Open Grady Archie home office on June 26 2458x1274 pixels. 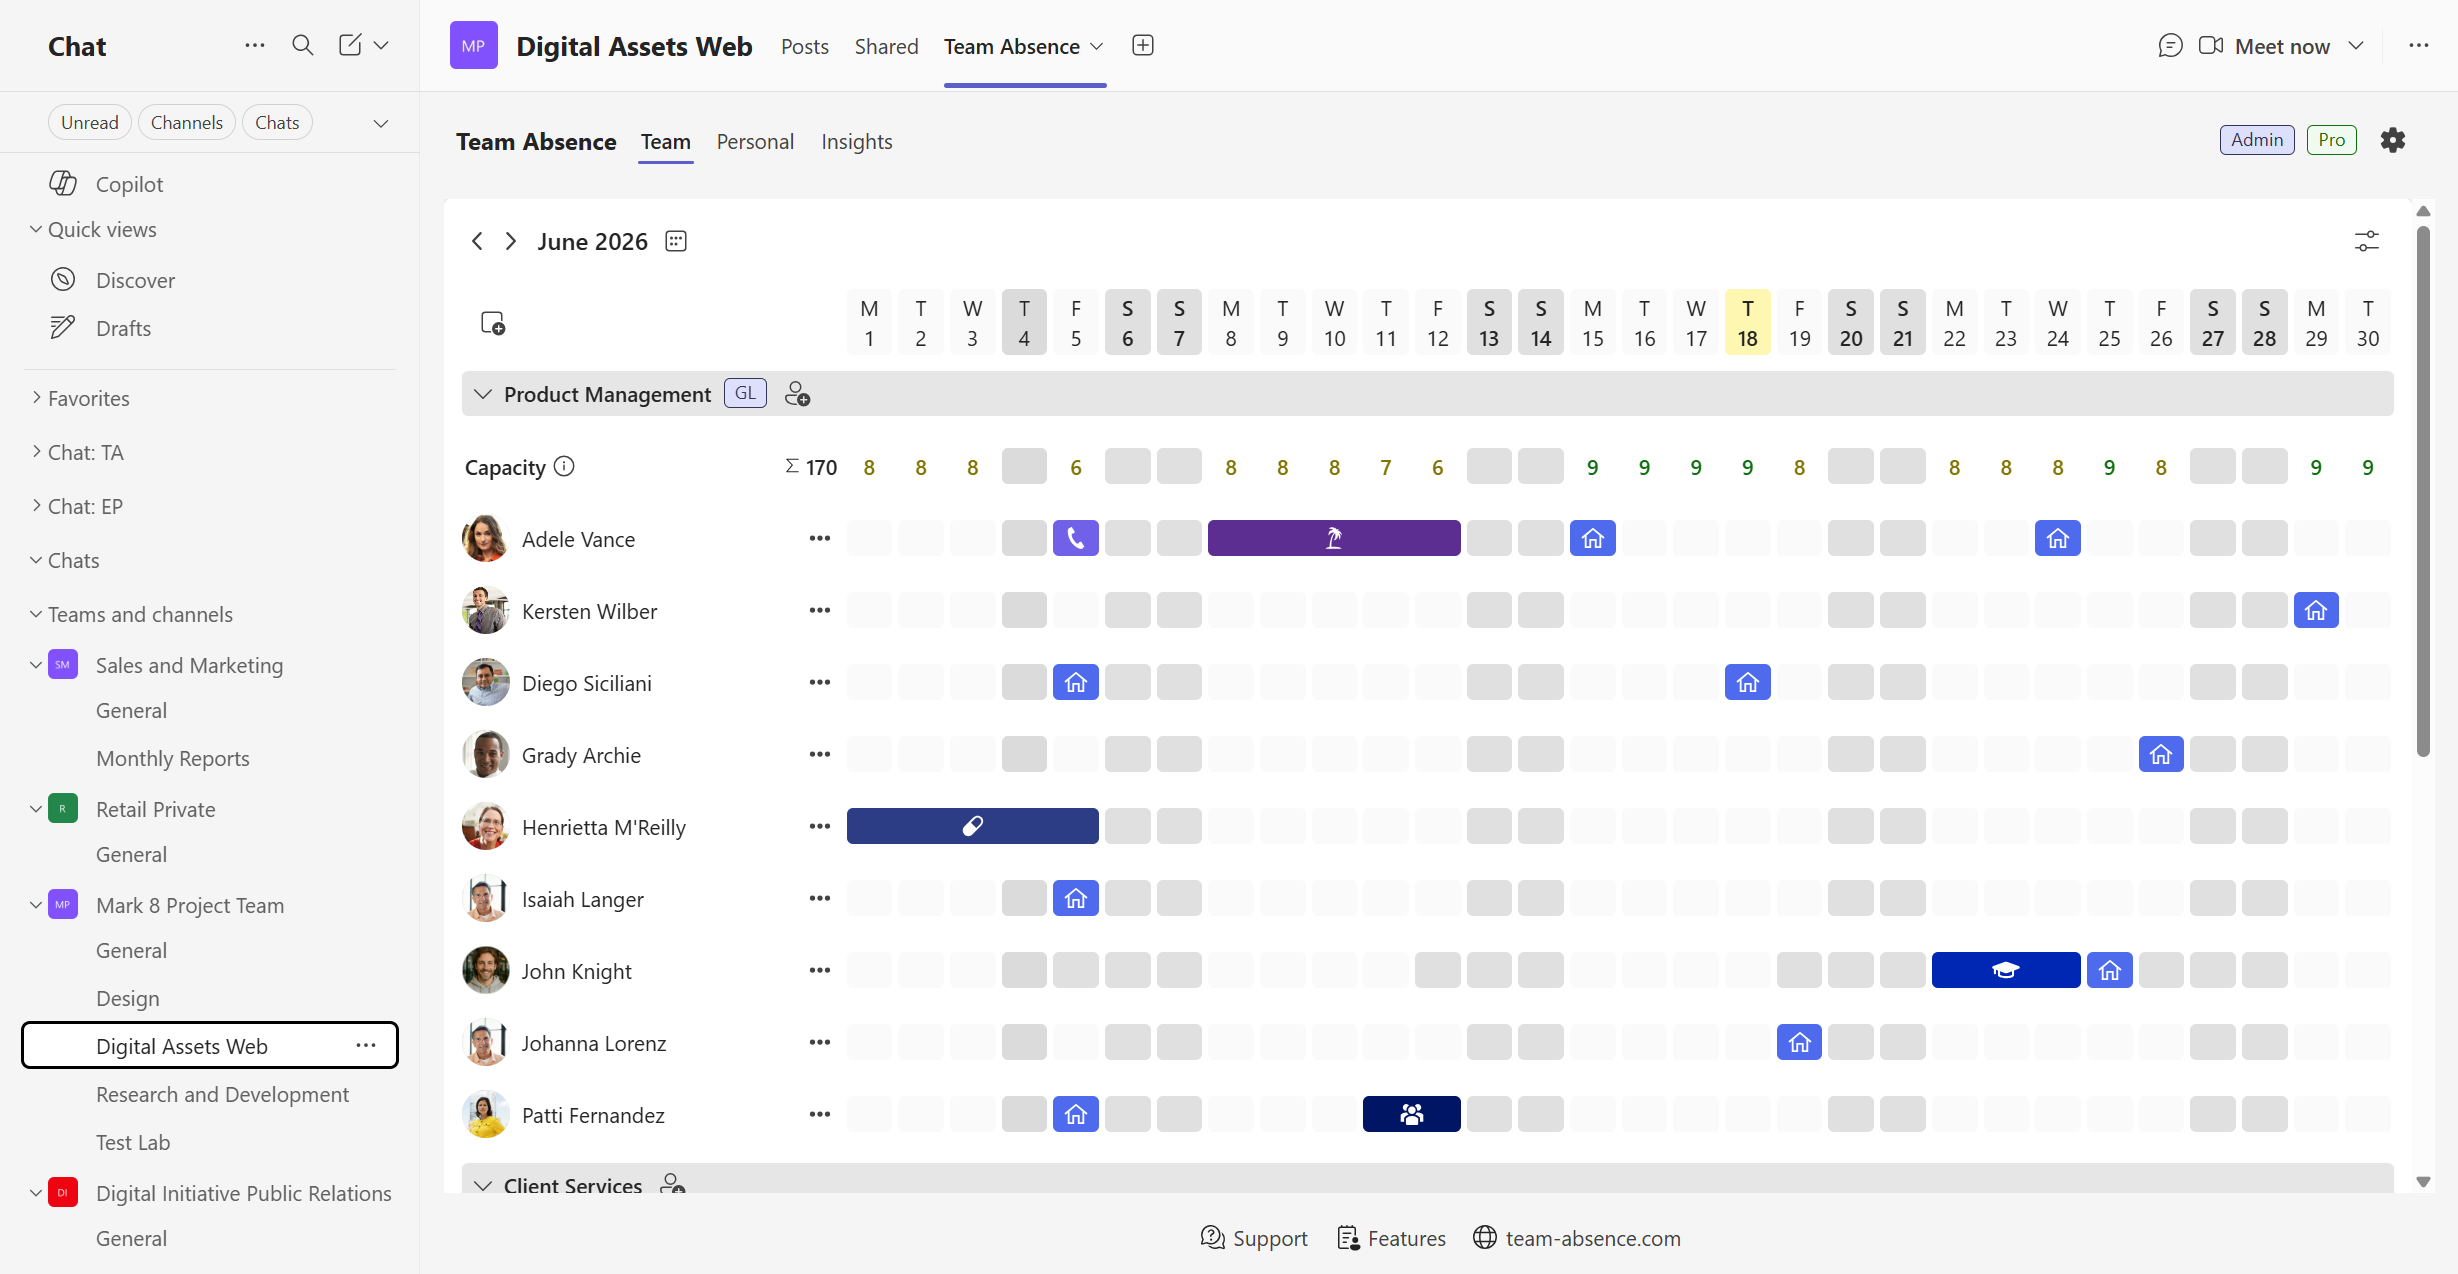click(x=2161, y=754)
